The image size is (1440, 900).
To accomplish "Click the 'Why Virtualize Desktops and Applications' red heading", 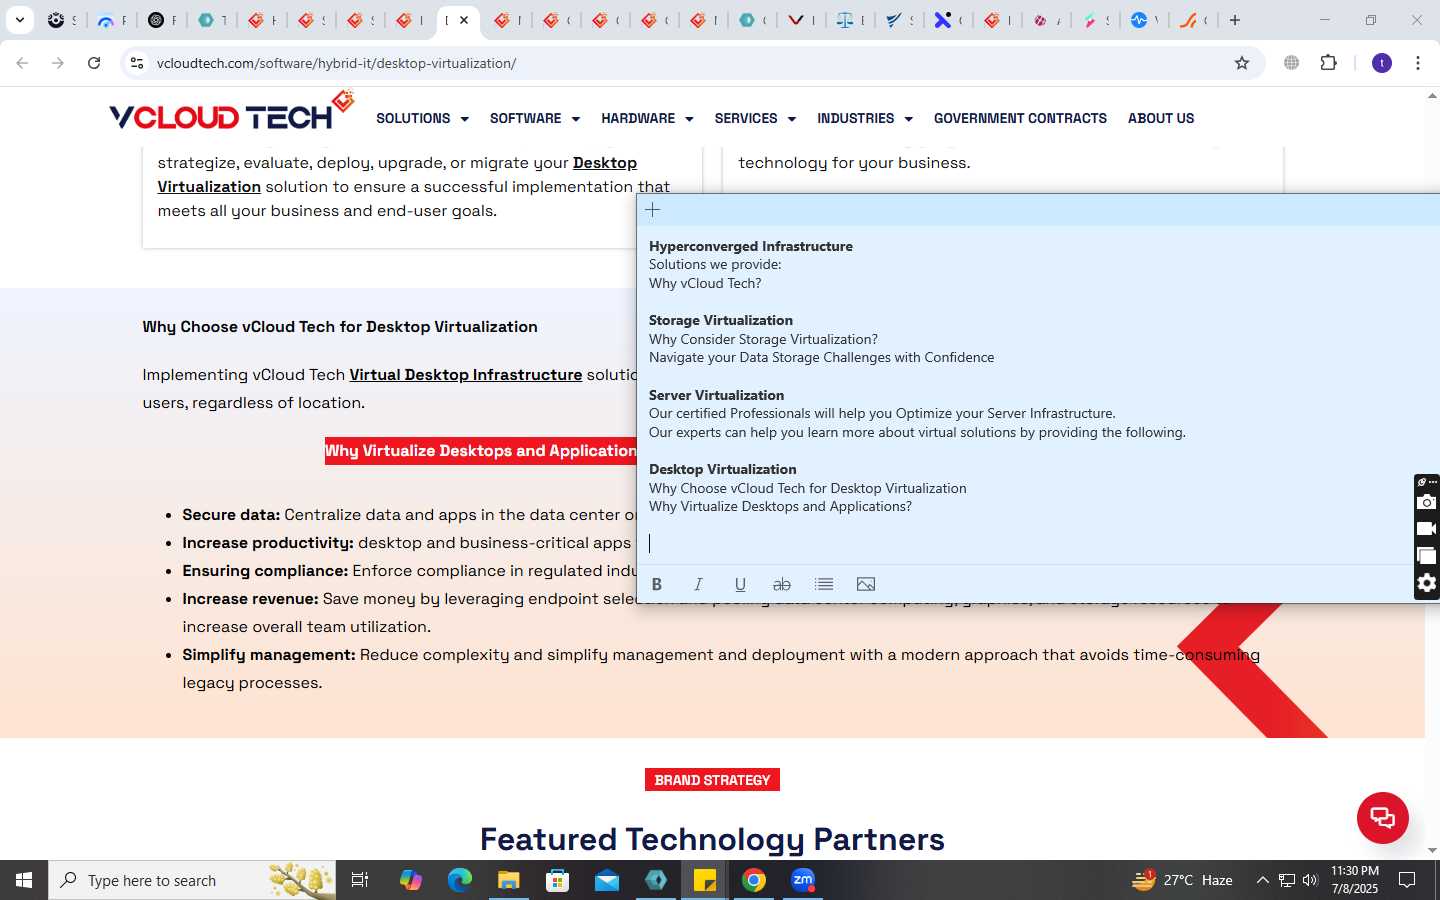I will pyautogui.click(x=481, y=451).
